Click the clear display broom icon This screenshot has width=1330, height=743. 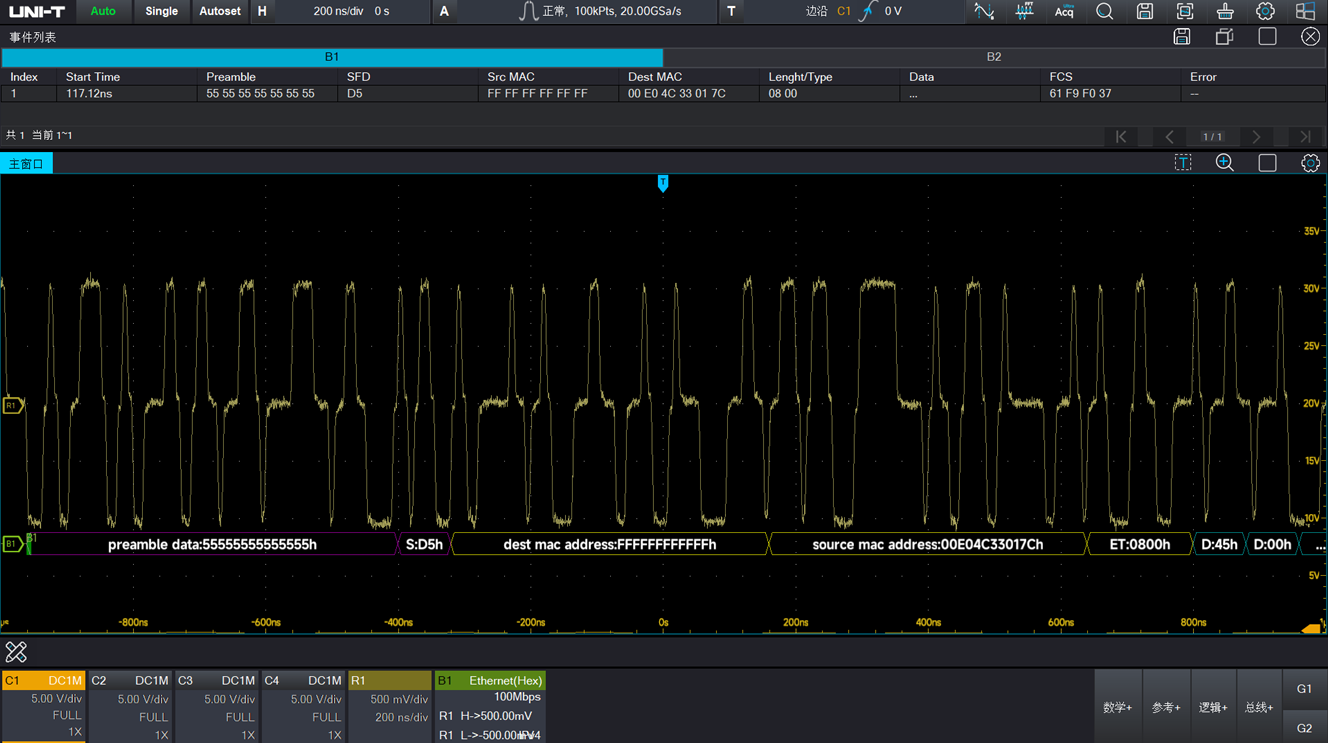[1225, 12]
